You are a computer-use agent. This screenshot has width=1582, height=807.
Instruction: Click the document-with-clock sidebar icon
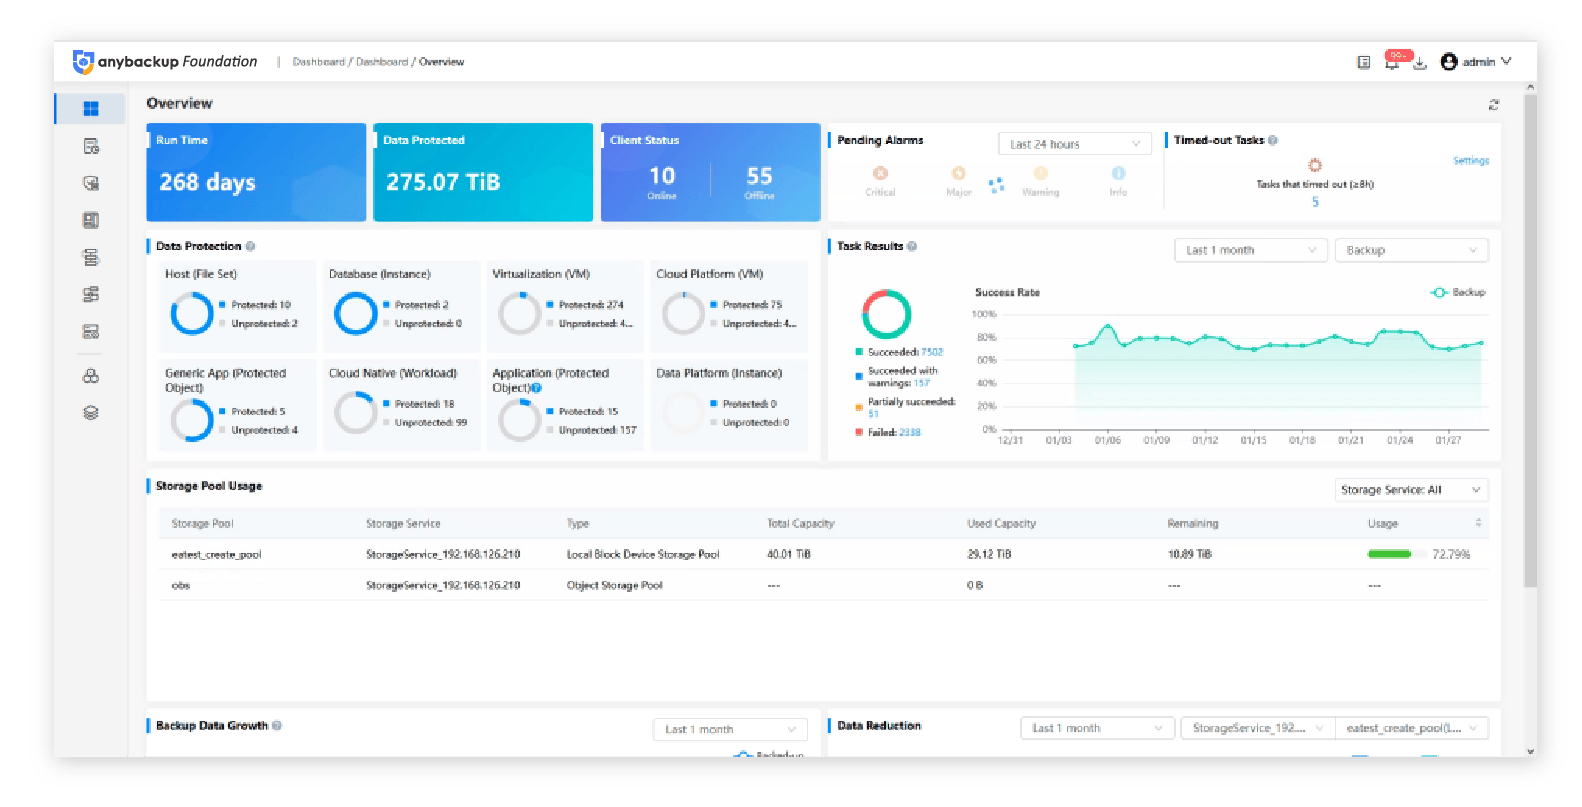(x=91, y=146)
